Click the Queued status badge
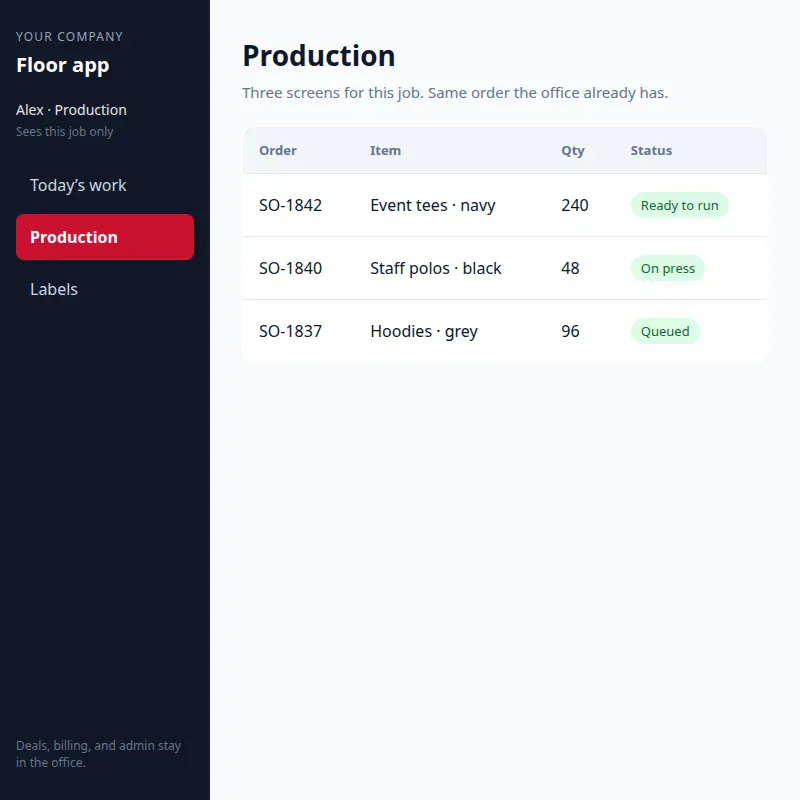 point(665,331)
